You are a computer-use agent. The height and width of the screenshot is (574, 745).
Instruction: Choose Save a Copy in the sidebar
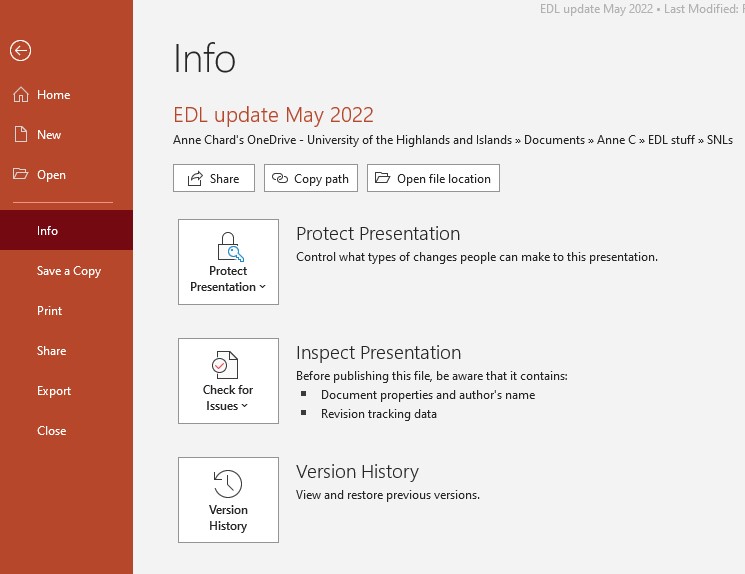click(66, 271)
